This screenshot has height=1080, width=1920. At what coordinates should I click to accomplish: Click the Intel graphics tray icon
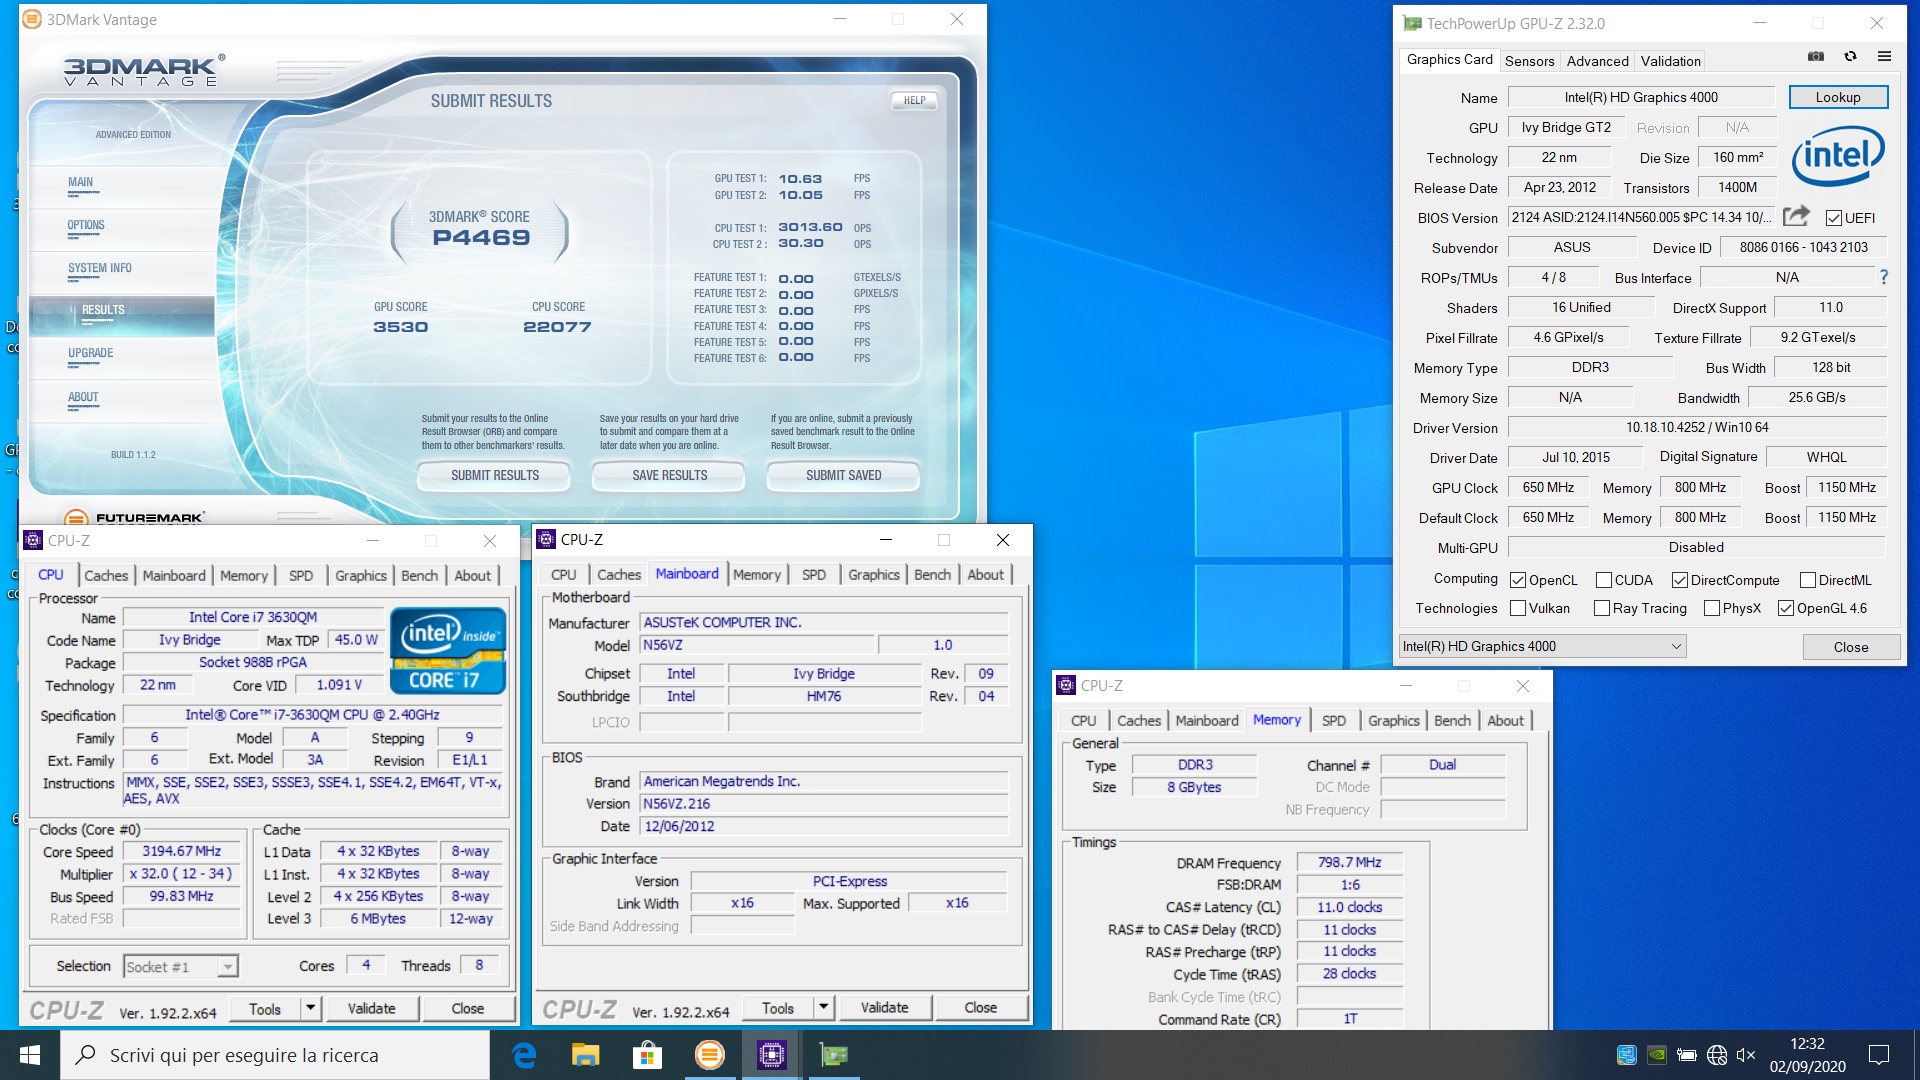coord(1627,1055)
